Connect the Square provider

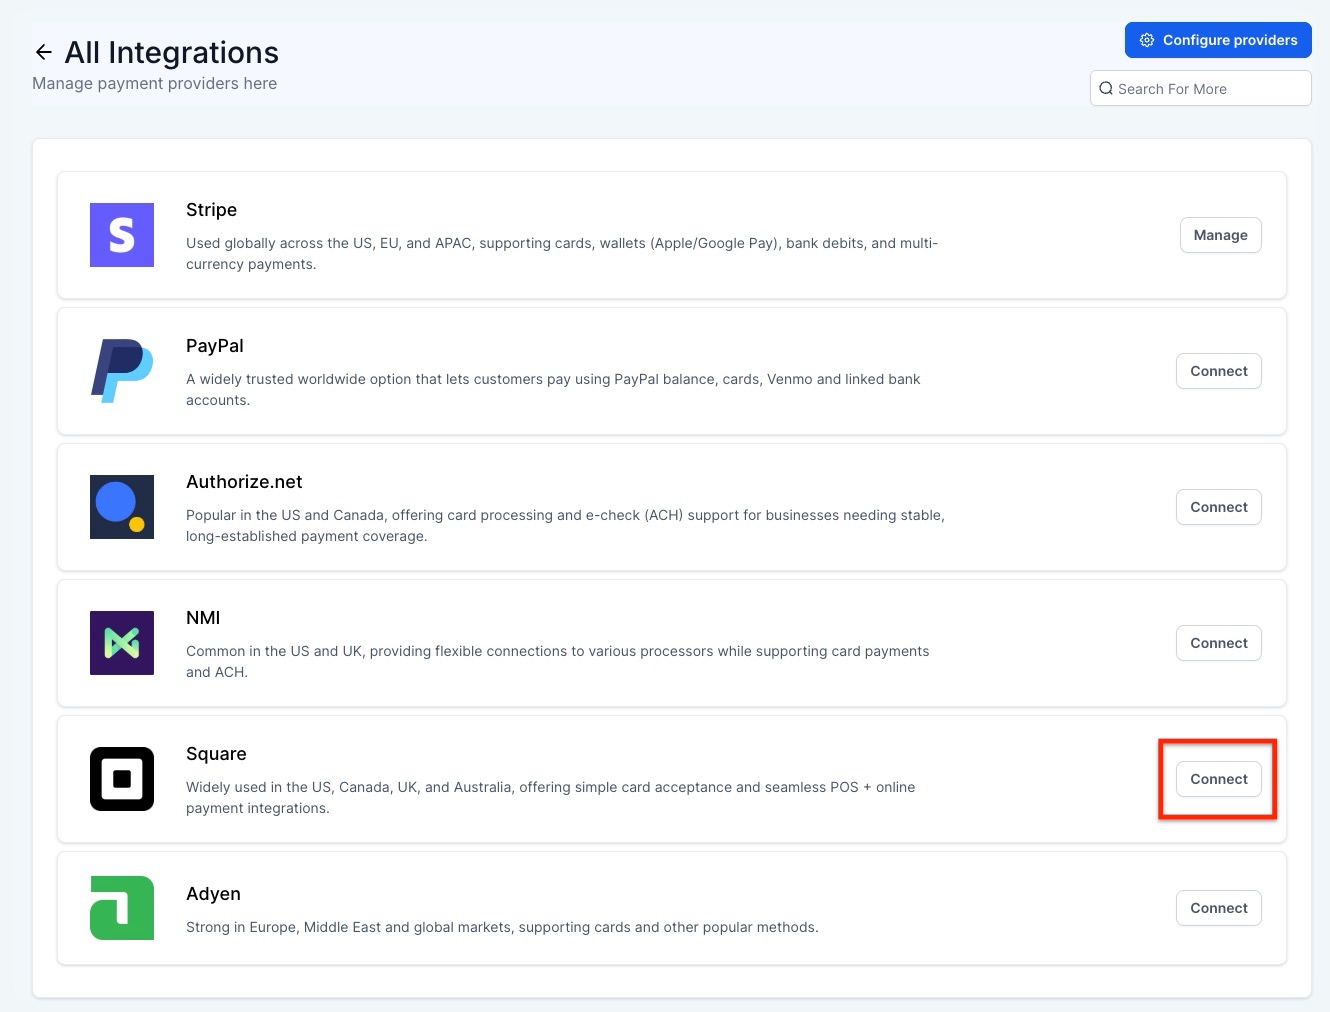click(x=1218, y=779)
